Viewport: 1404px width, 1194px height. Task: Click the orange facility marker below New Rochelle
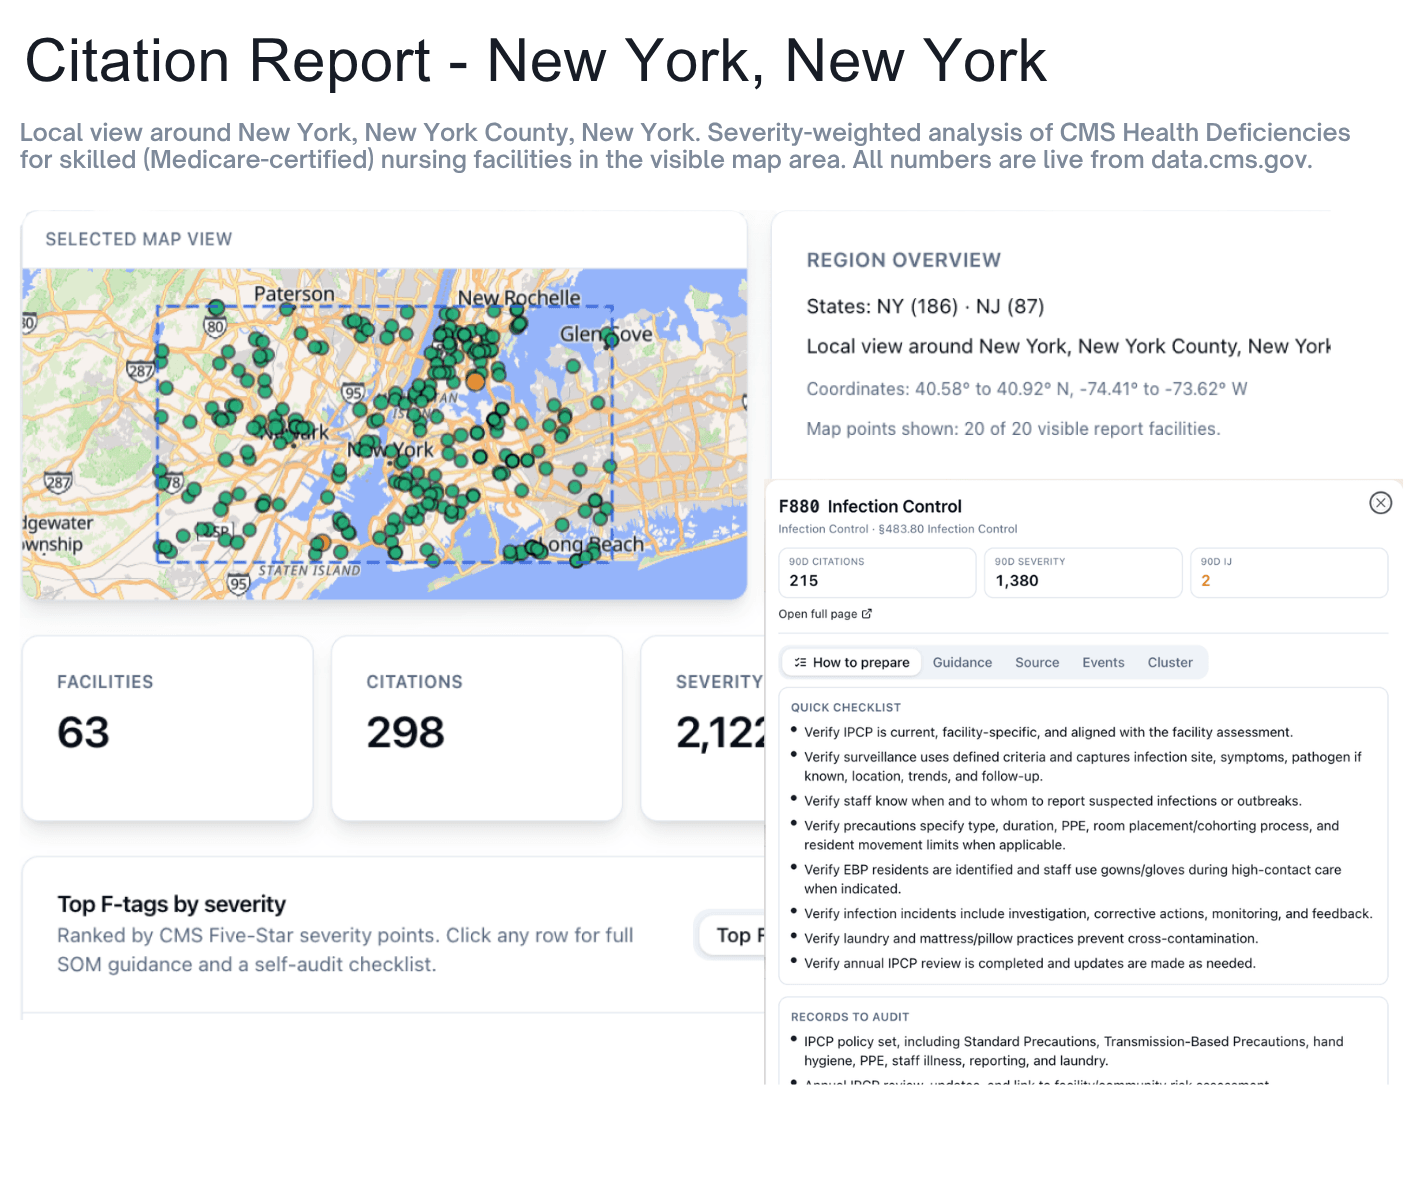pyautogui.click(x=476, y=381)
